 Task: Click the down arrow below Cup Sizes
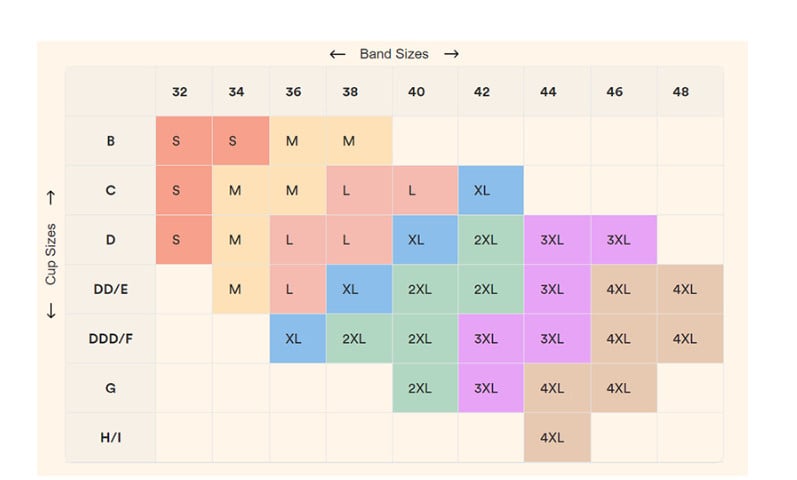51,311
